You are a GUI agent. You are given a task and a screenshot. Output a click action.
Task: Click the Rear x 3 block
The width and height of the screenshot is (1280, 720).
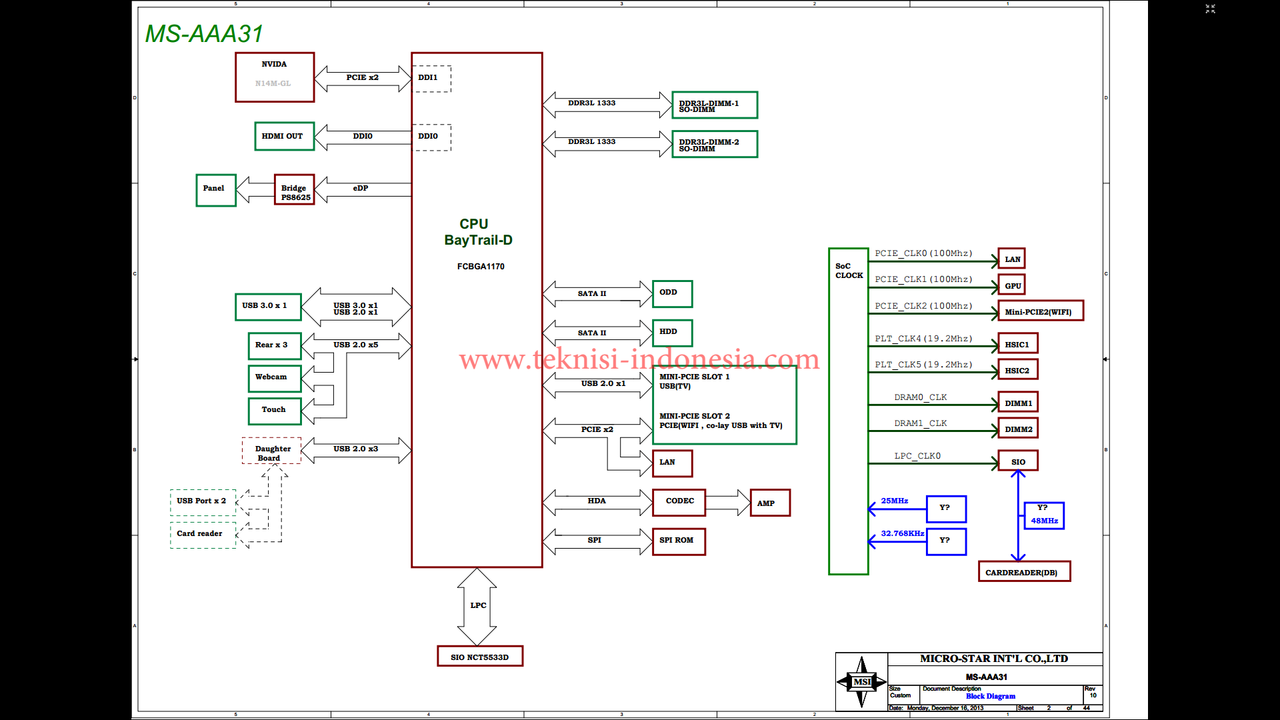[273, 346]
